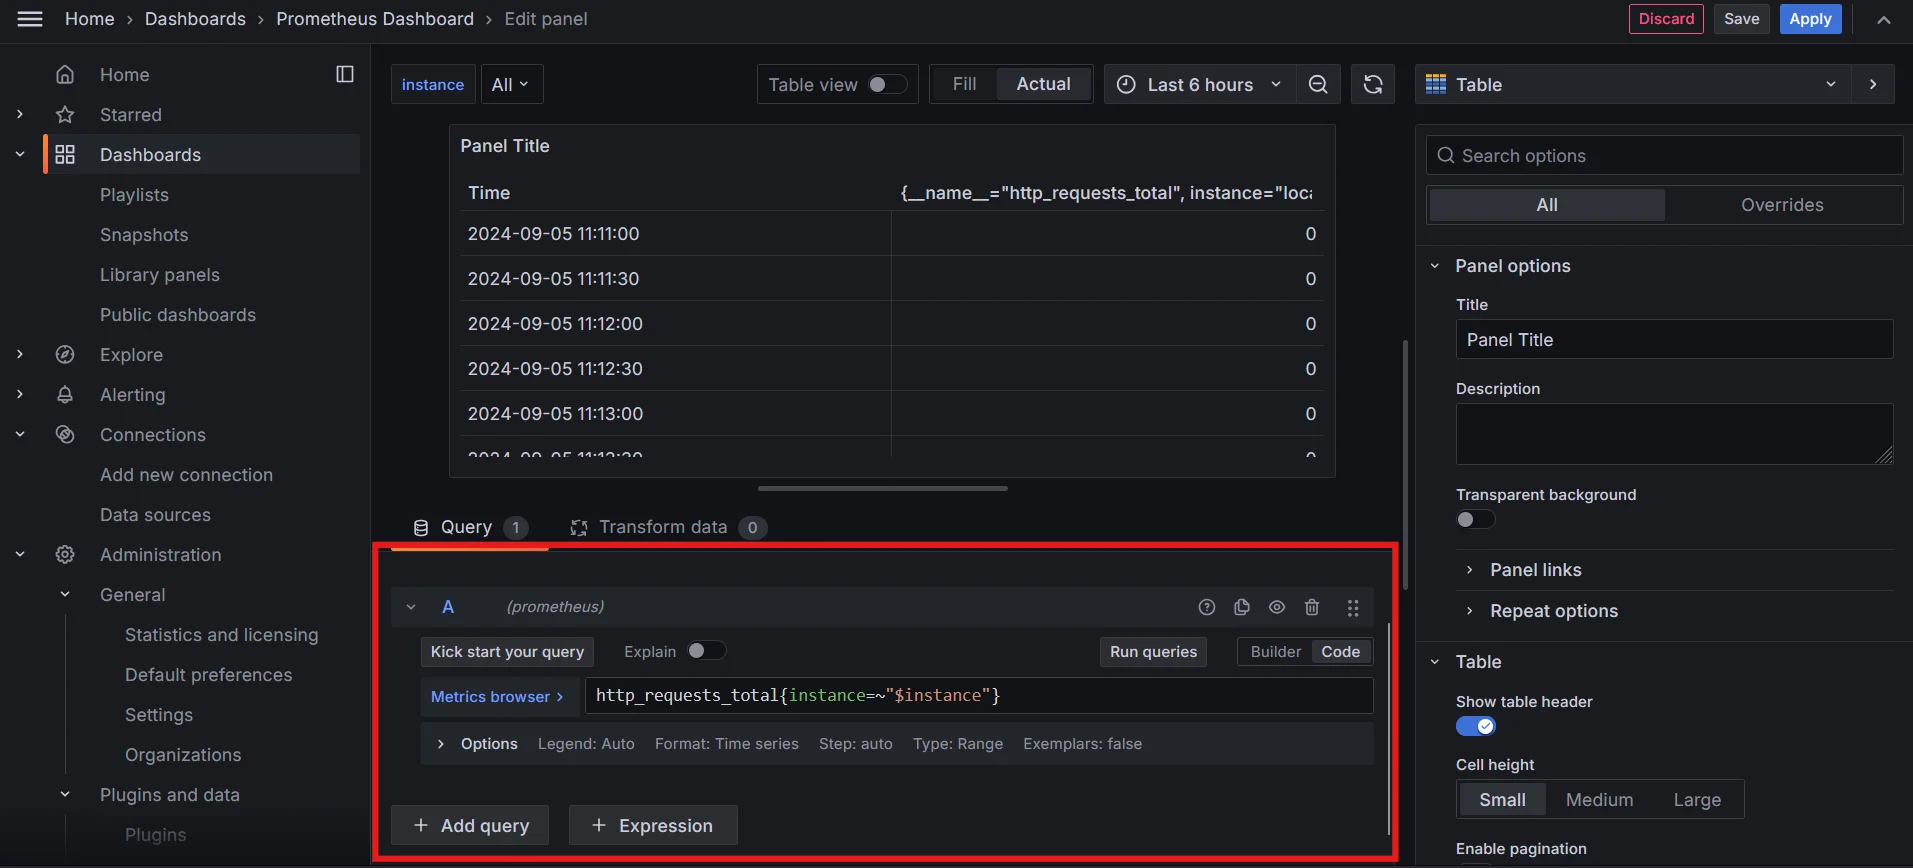Zoom out the time range
1913x868 pixels.
click(1318, 85)
